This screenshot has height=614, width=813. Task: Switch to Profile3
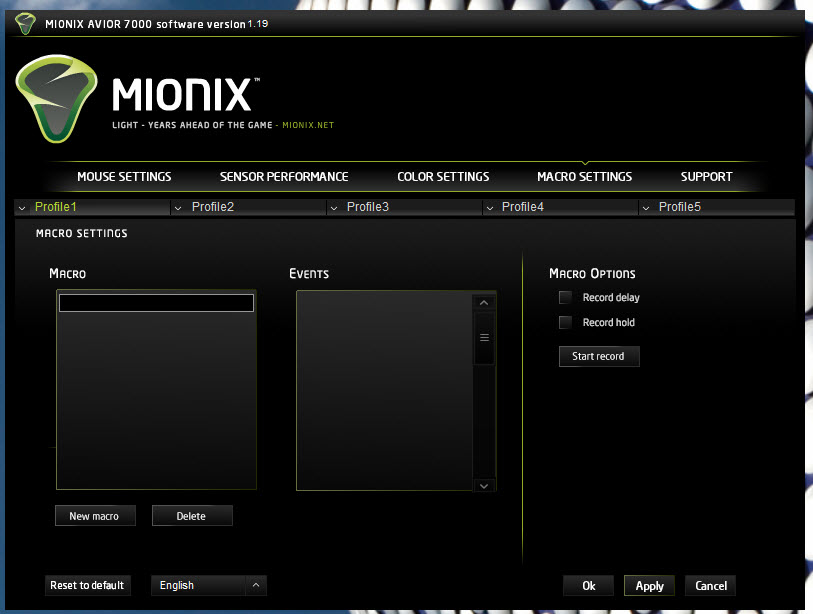pyautogui.click(x=368, y=207)
